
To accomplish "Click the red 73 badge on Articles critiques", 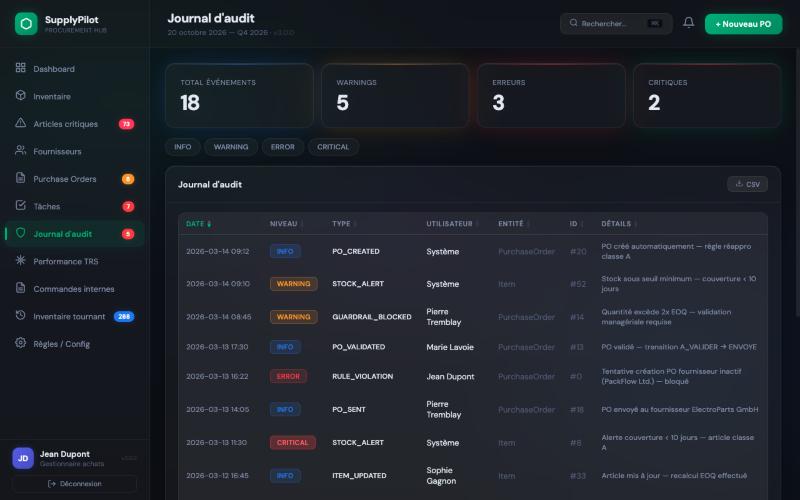I will (x=127, y=124).
